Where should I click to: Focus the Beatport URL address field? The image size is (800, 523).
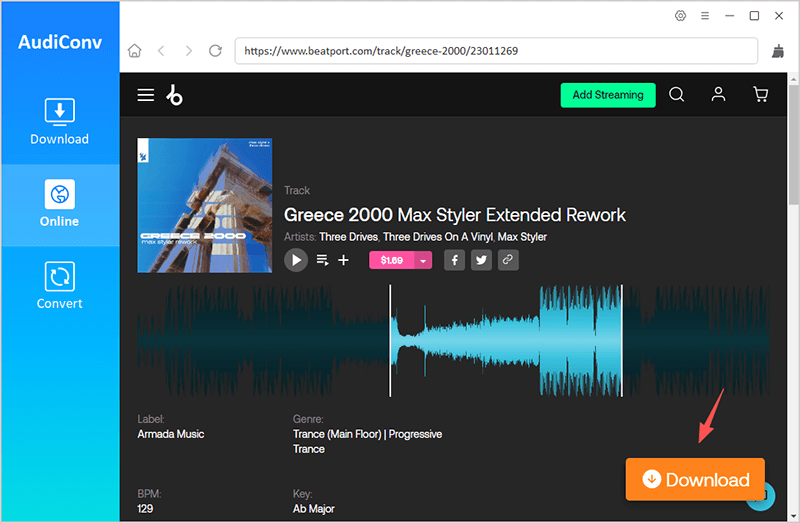pyautogui.click(x=496, y=51)
